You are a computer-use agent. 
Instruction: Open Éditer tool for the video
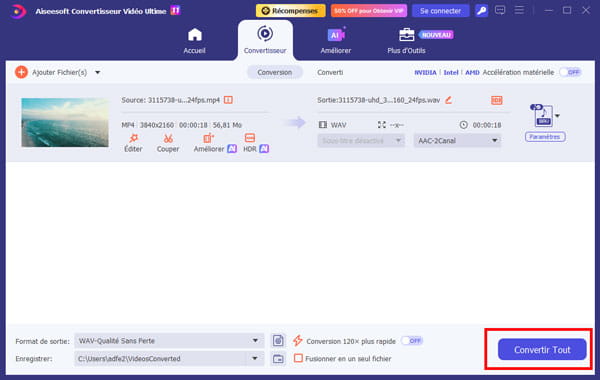133,143
